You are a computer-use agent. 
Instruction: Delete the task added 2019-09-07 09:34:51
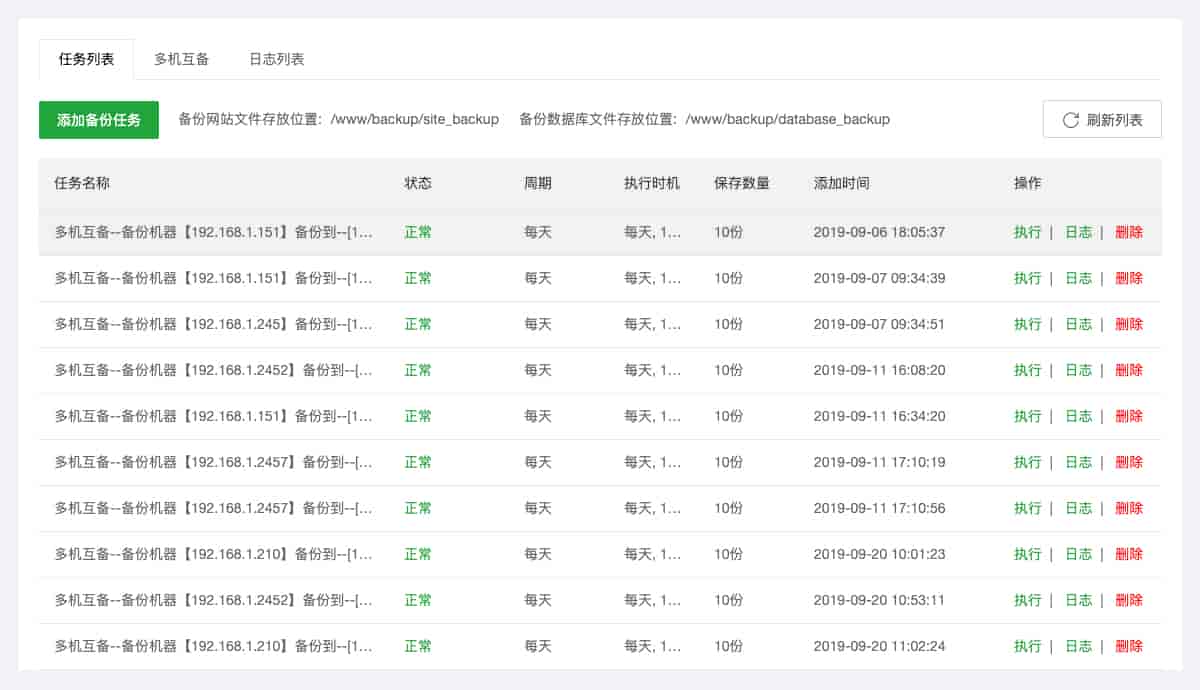click(x=1129, y=324)
